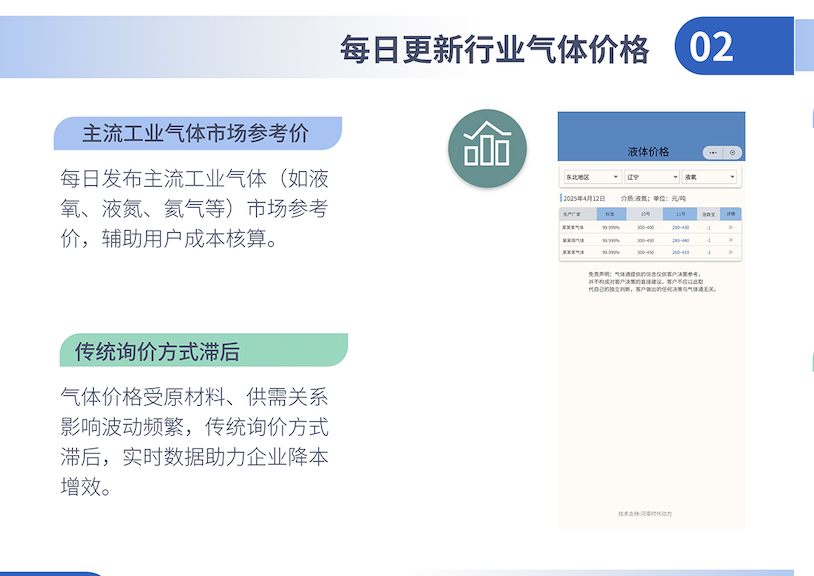Open details arrow for the 290-430 row
The height and width of the screenshot is (576, 814).
click(730, 227)
